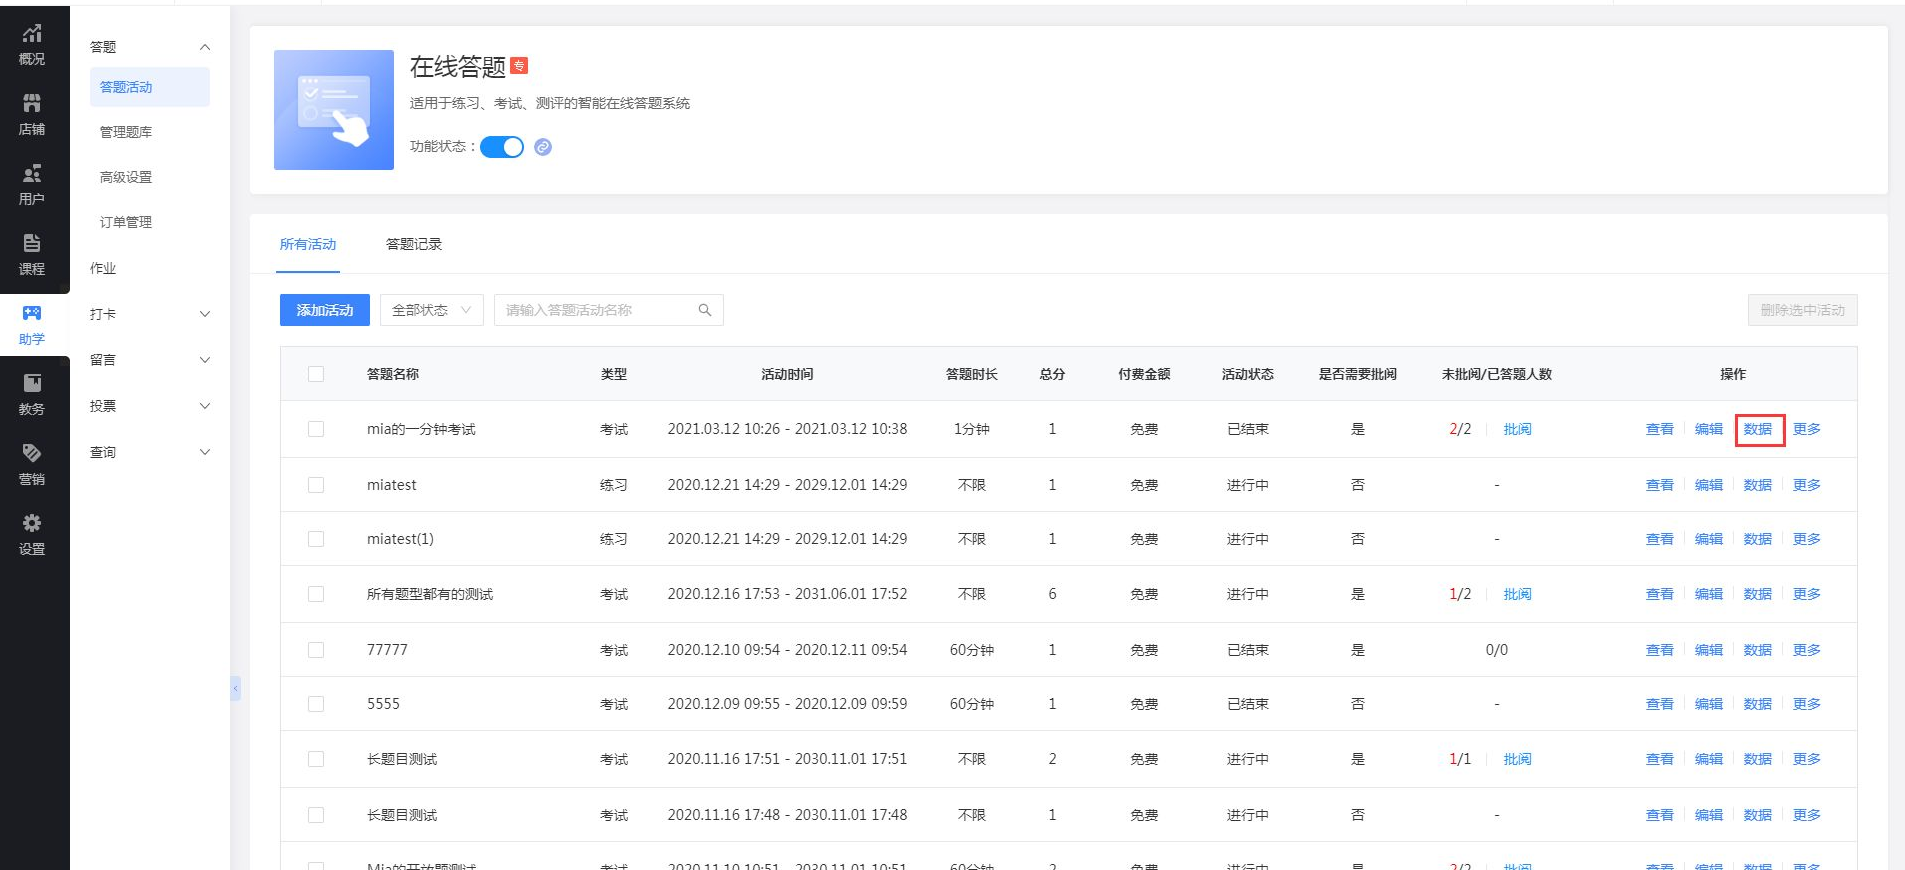Viewport: 1905px width, 870px height.
Task: Check the box for 长题目测试 17:51 row
Action: pos(316,759)
